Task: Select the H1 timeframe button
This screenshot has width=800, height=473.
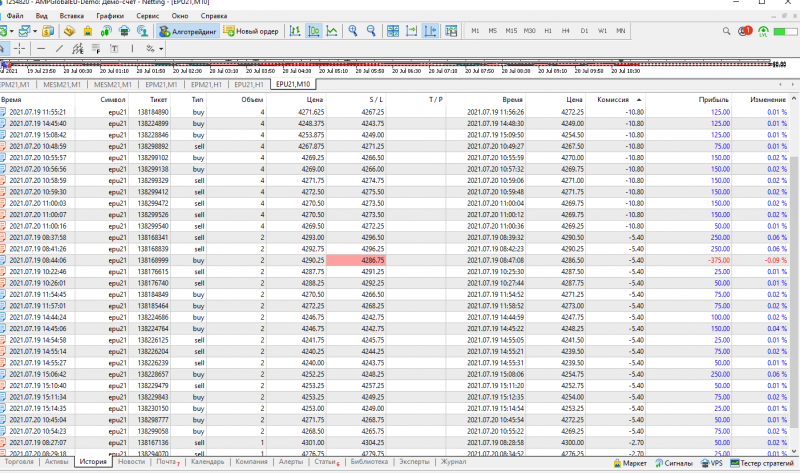Action: pyautogui.click(x=548, y=31)
